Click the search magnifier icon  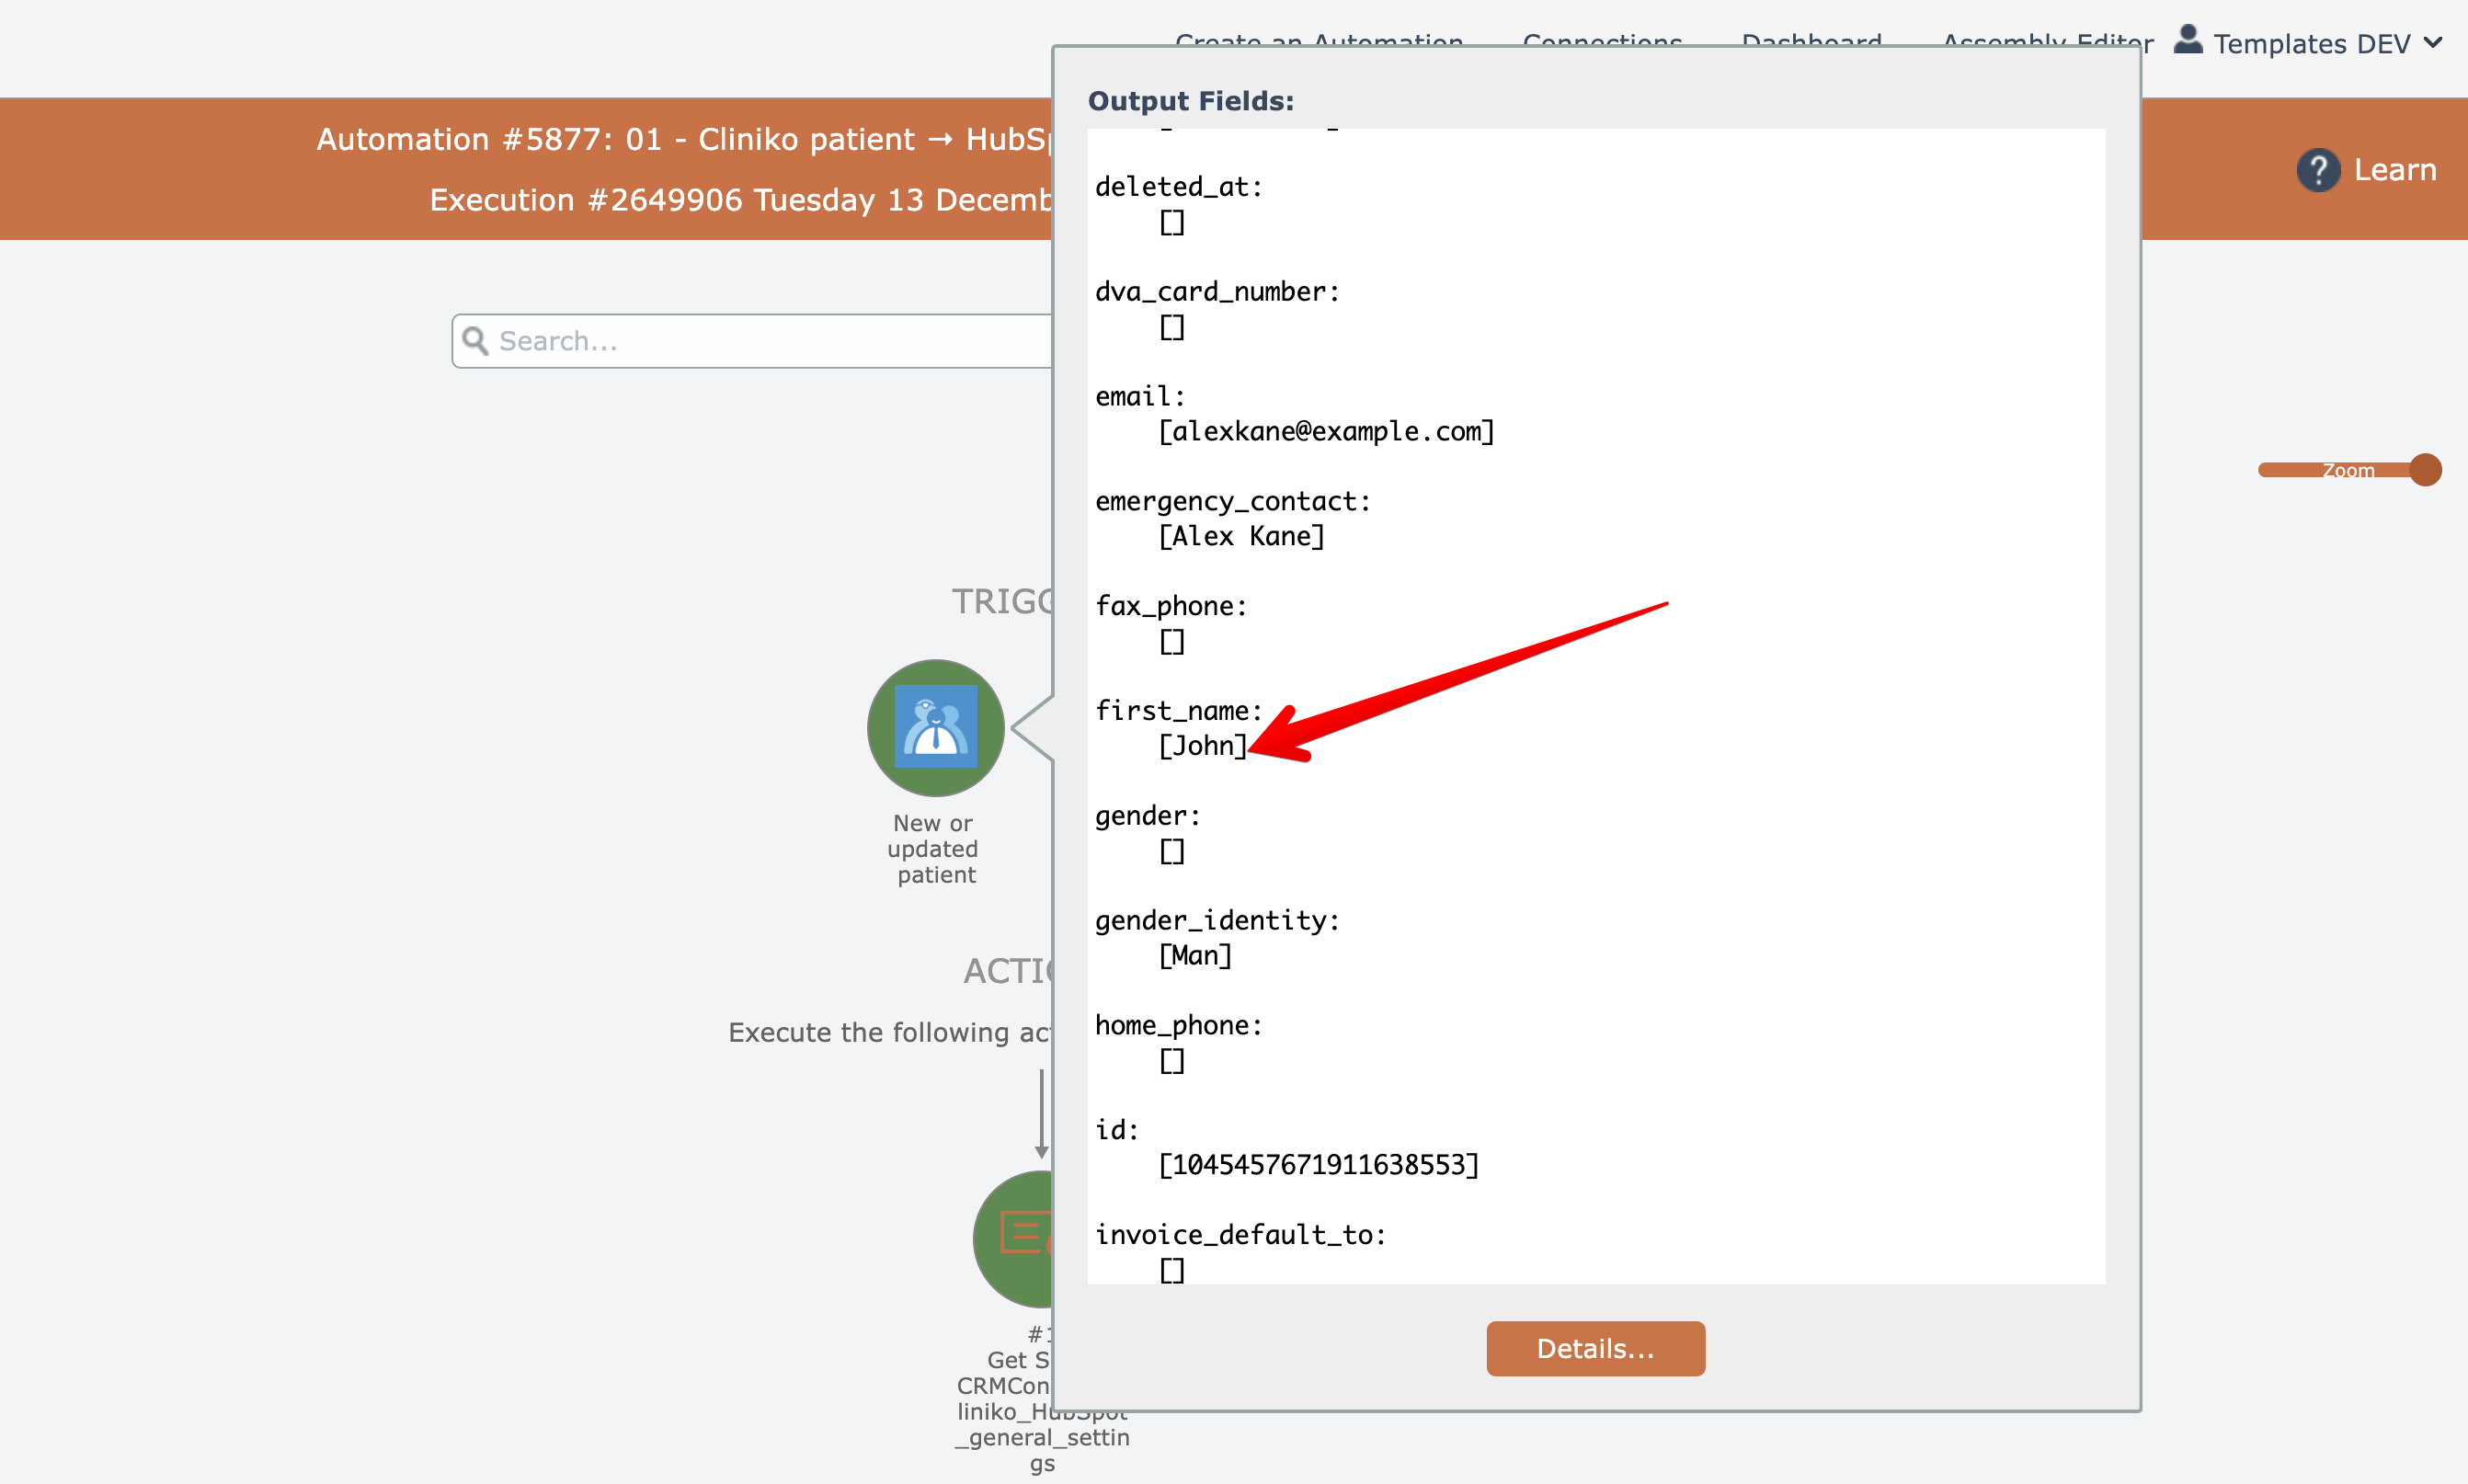click(475, 341)
